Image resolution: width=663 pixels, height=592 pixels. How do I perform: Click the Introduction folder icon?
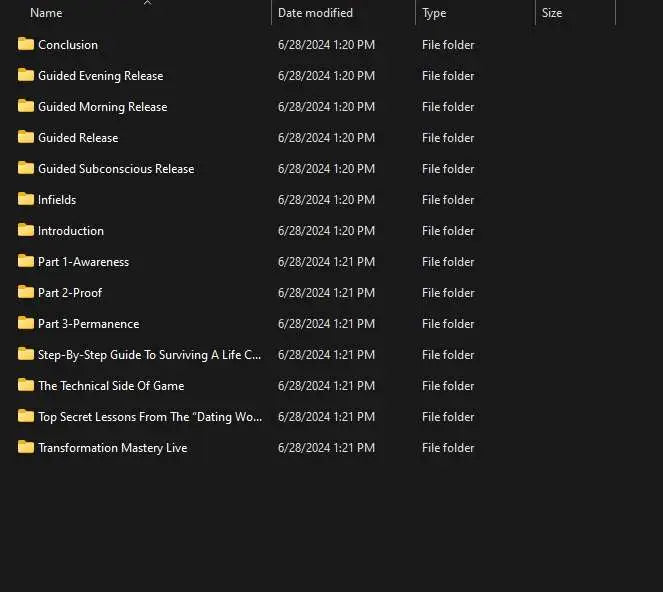tap(26, 230)
